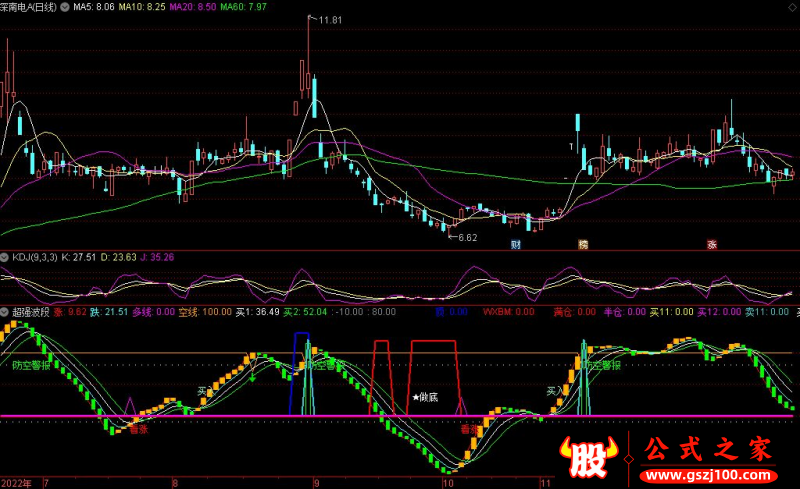Click the 涨 marker below the candlesticks
This screenshot has height=489, width=800.
click(x=712, y=244)
